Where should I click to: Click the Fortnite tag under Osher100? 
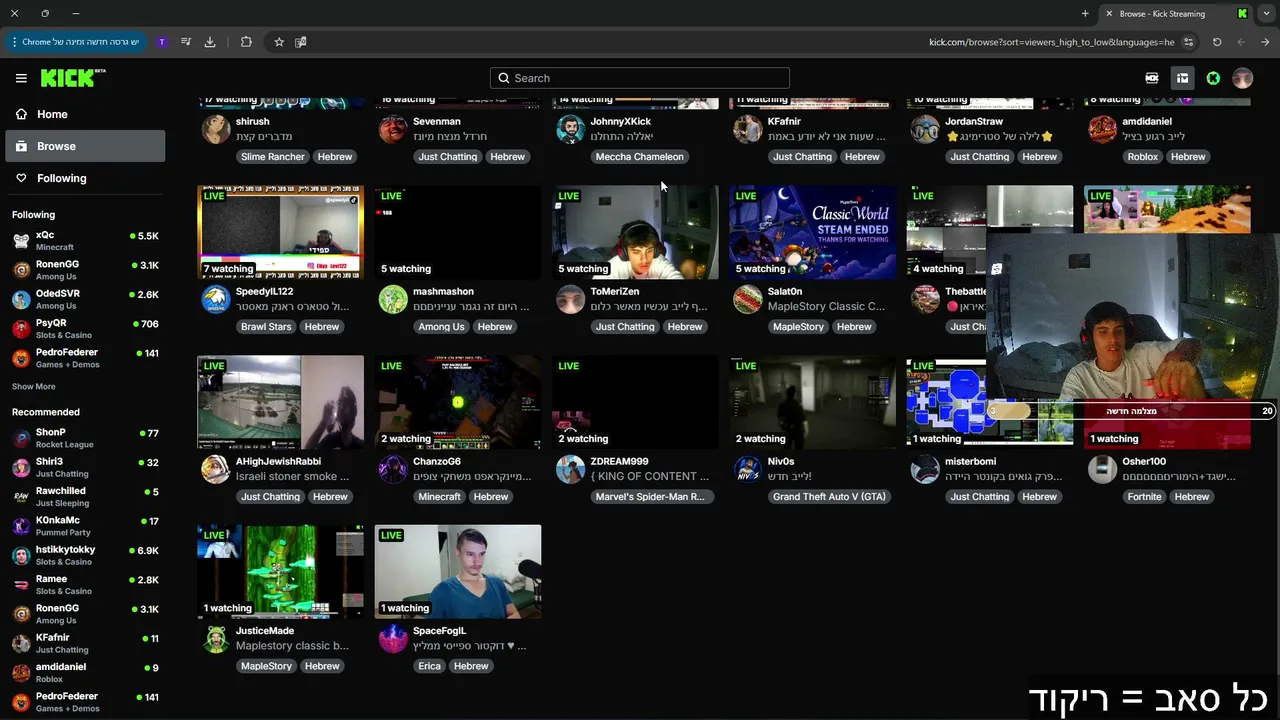[x=1144, y=497]
